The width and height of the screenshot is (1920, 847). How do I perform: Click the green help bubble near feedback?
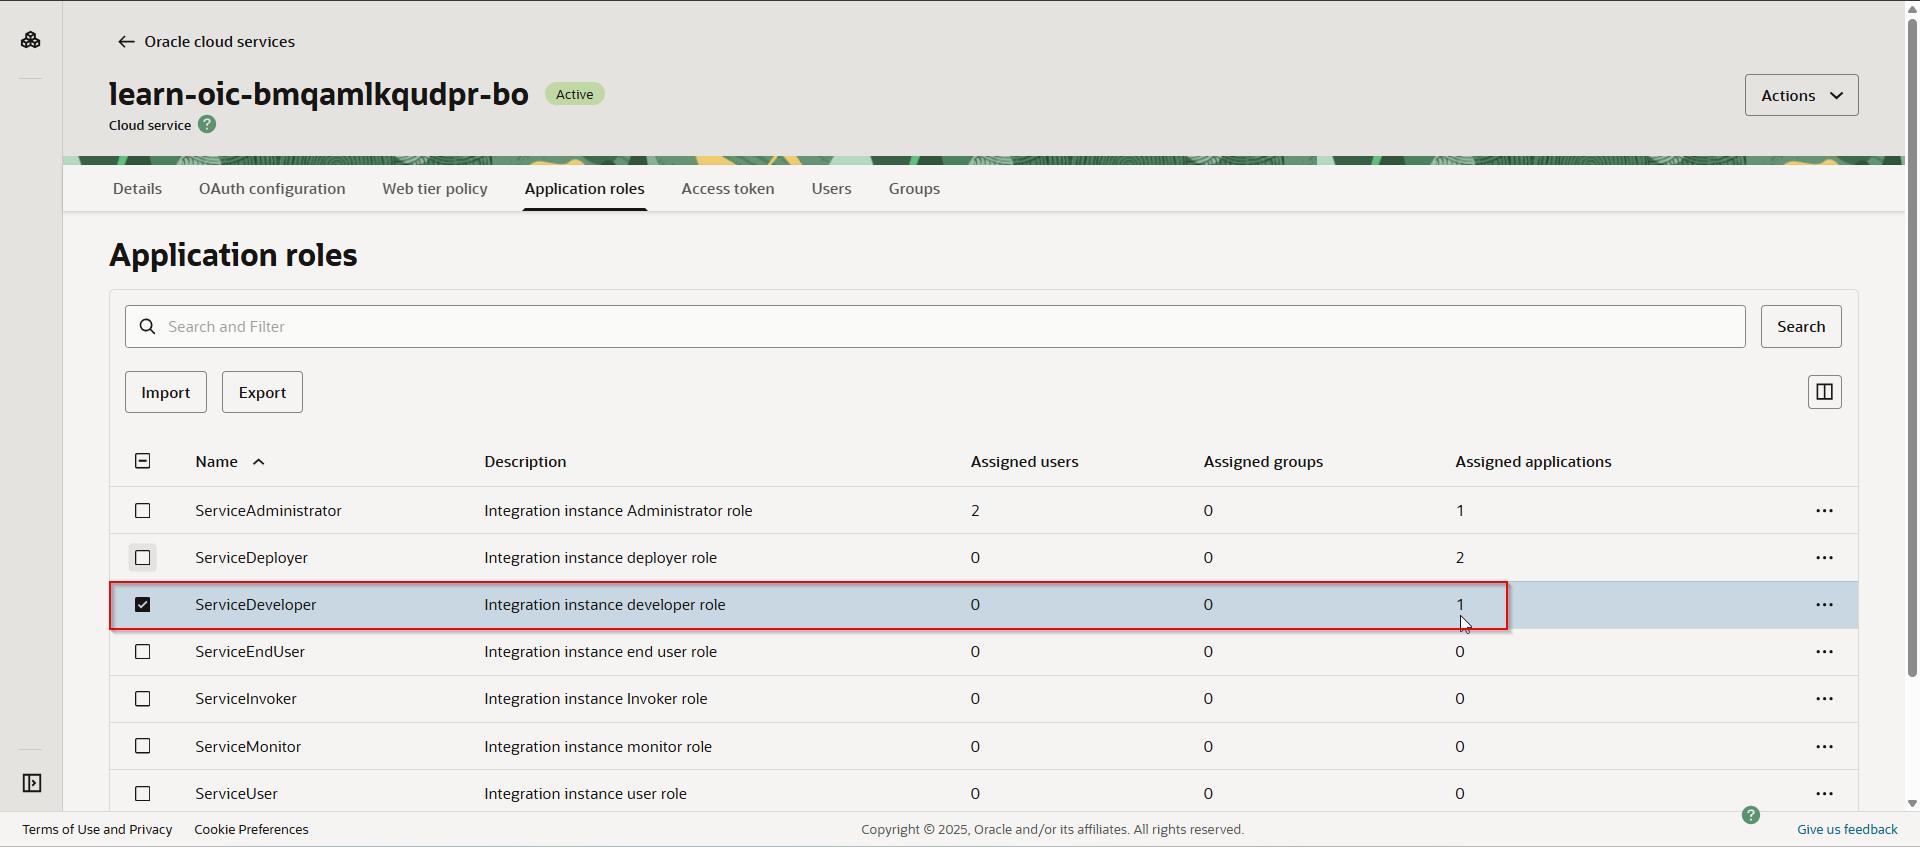[x=1750, y=815]
